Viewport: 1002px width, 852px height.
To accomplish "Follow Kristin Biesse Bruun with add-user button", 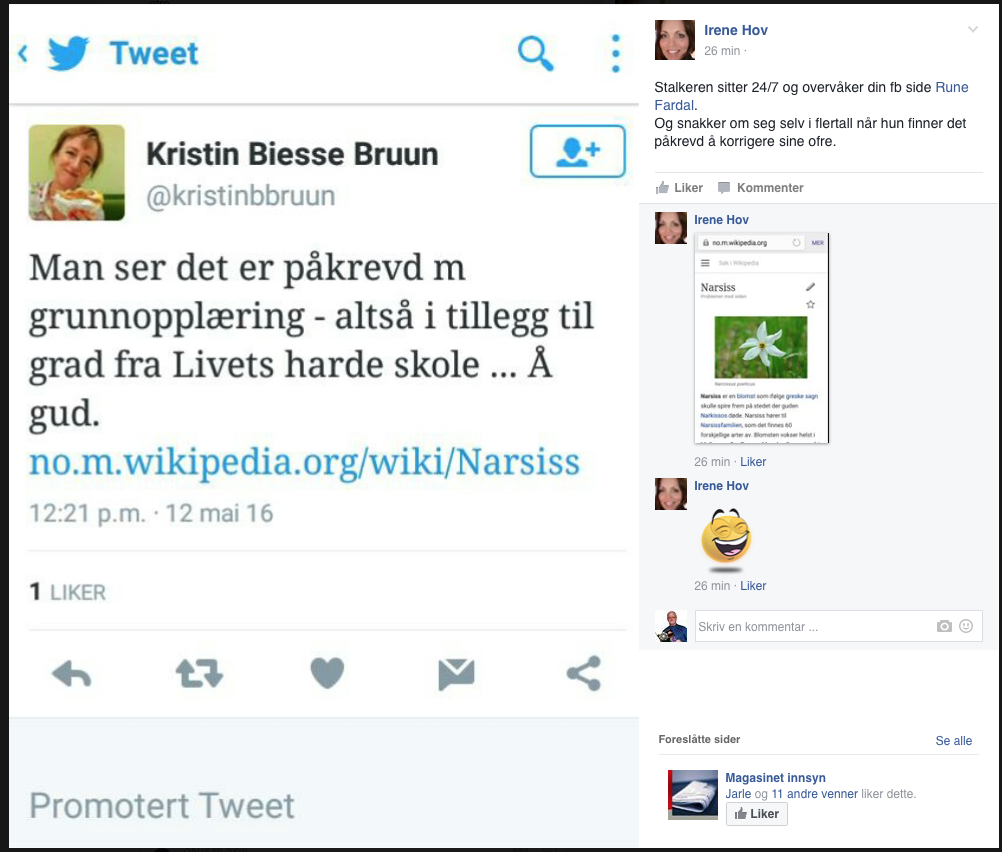I will pyautogui.click(x=578, y=151).
